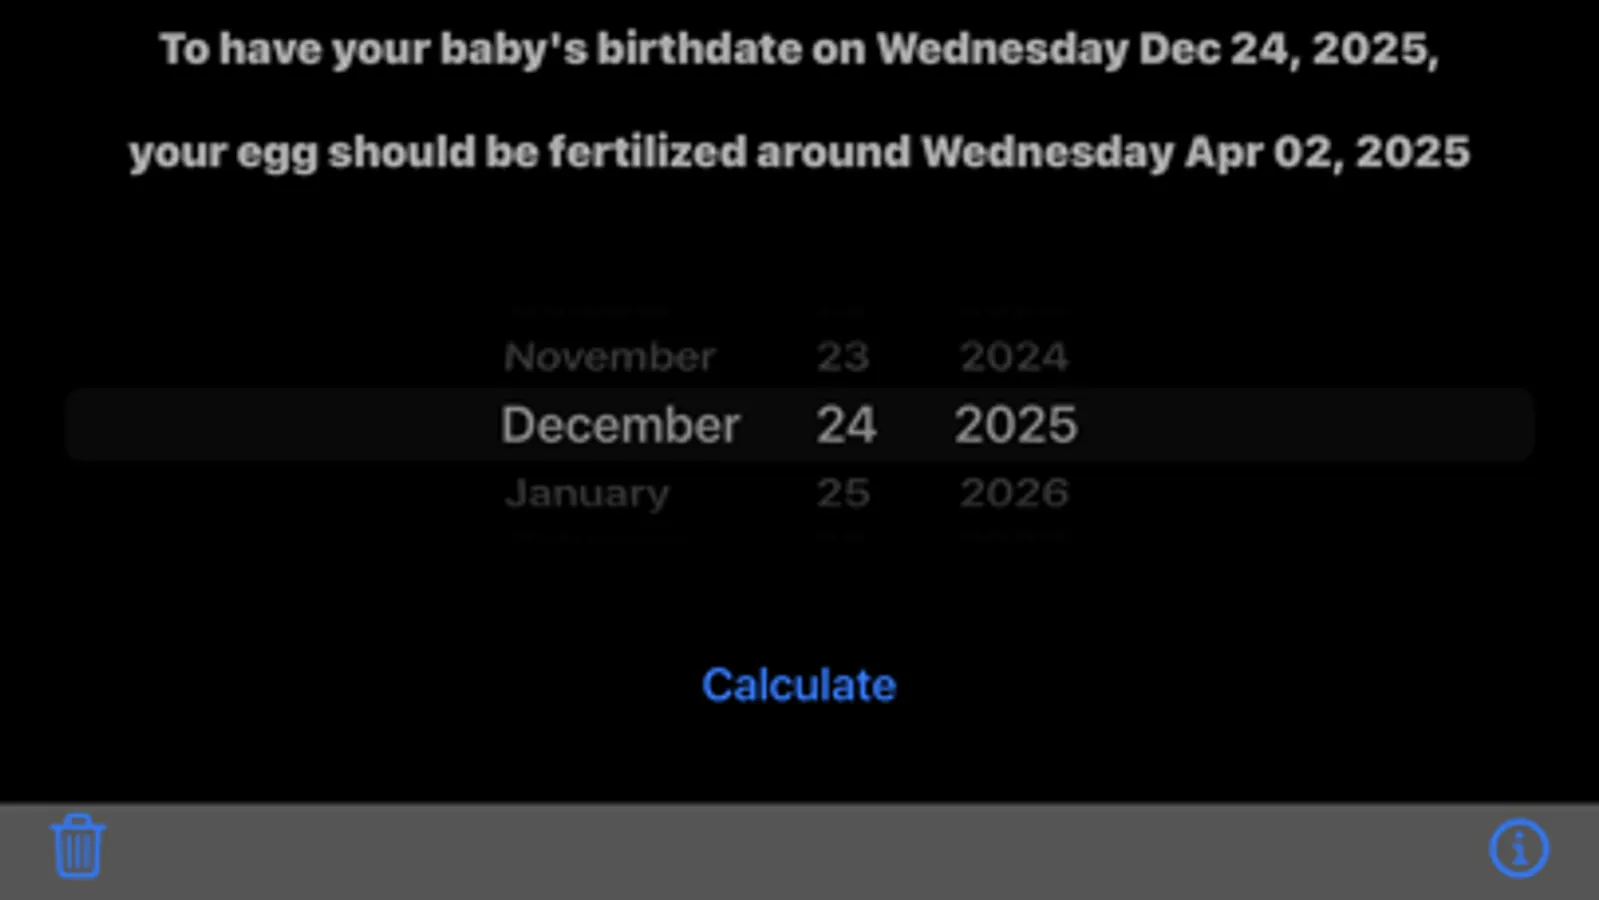Select year 2026 in the picker

click(1014, 493)
